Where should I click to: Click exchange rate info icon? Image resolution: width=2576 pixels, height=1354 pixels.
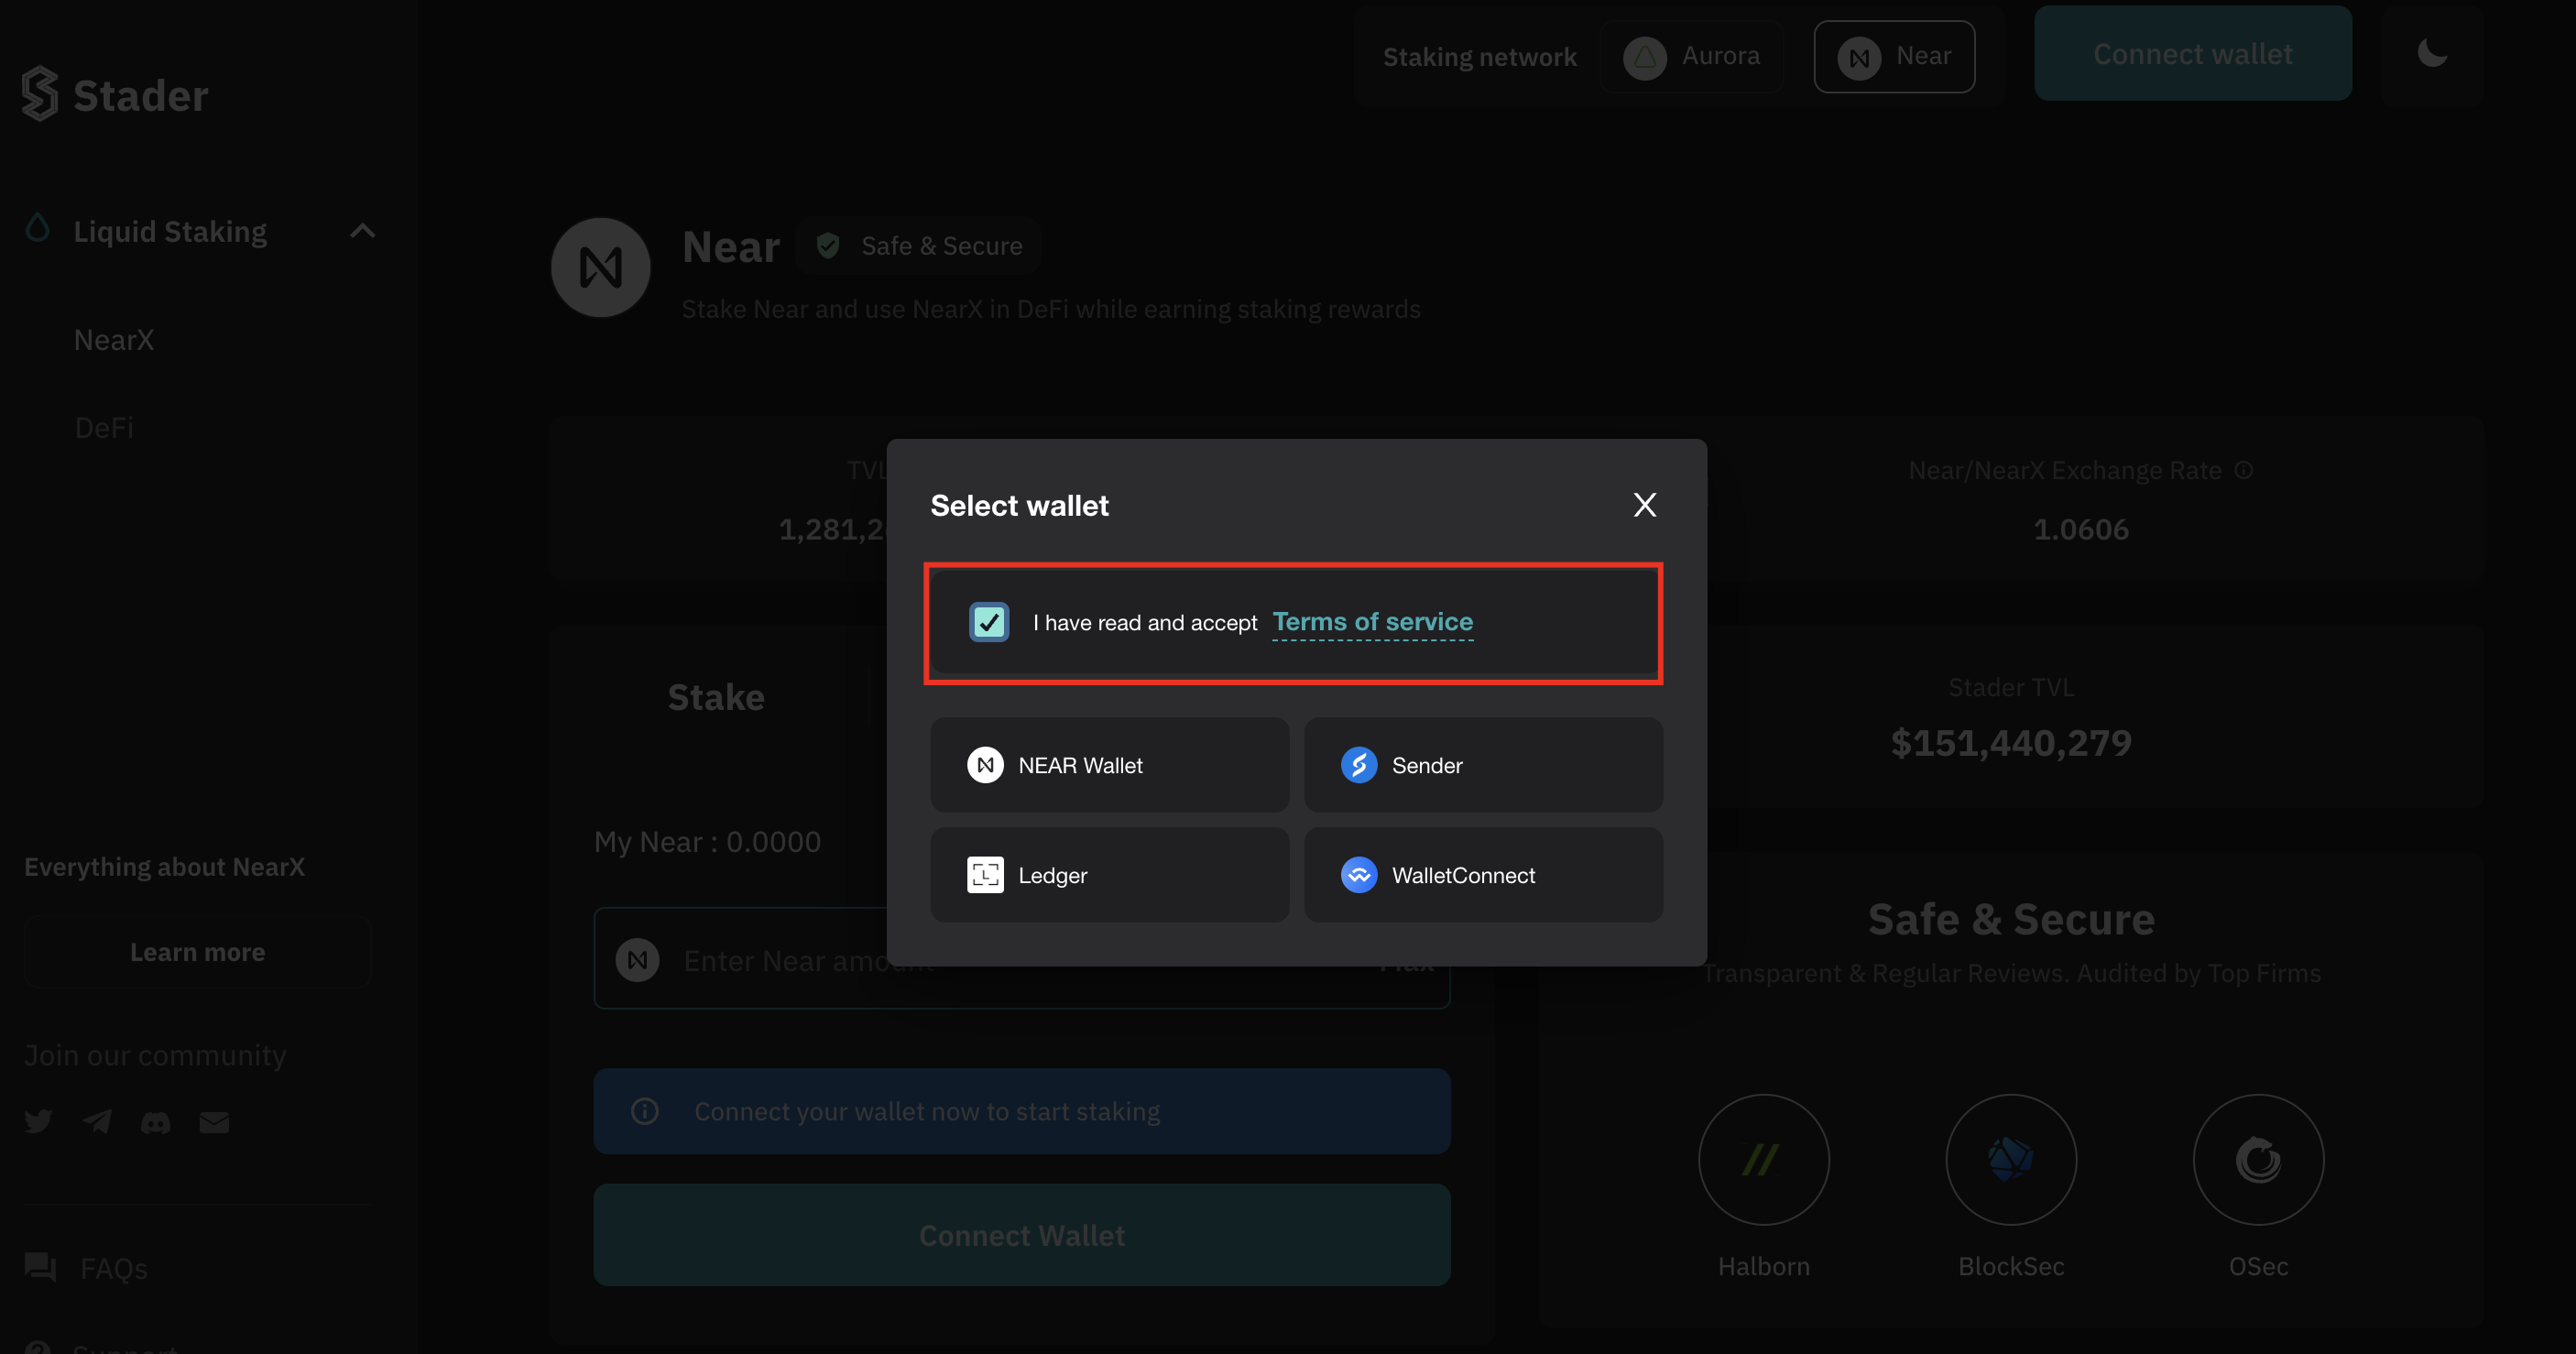(2243, 470)
